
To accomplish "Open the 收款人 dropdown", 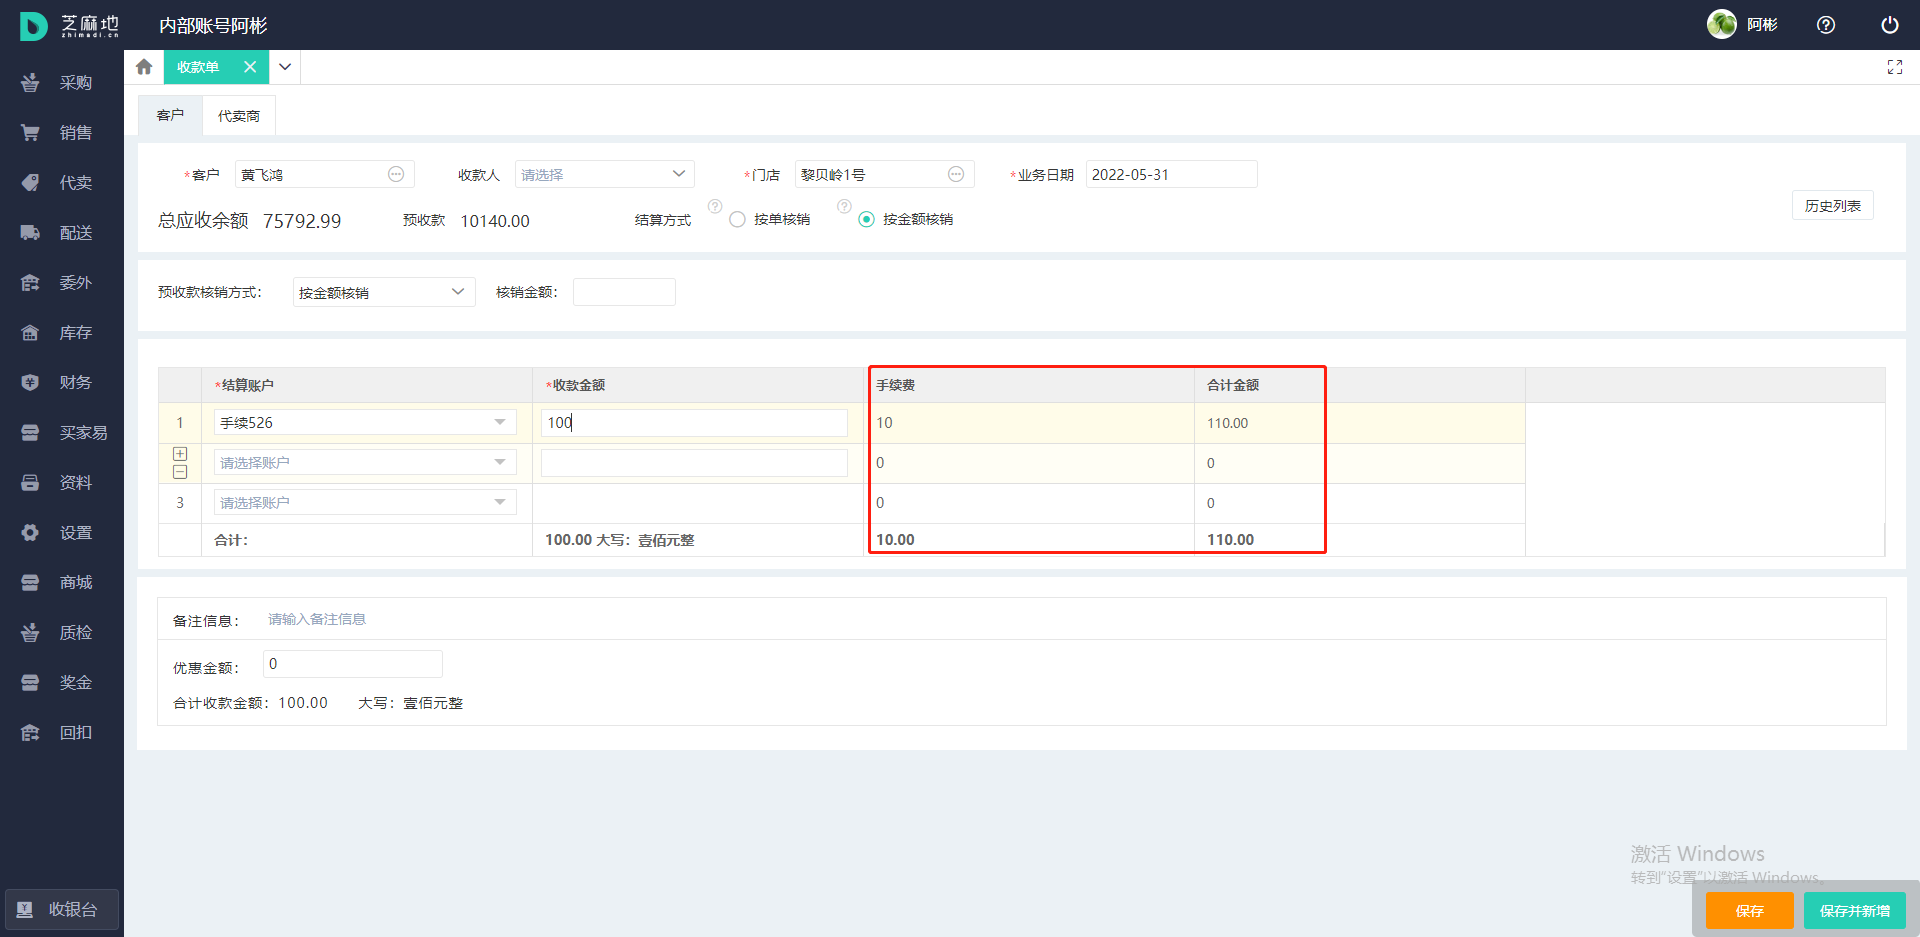I will (x=604, y=174).
